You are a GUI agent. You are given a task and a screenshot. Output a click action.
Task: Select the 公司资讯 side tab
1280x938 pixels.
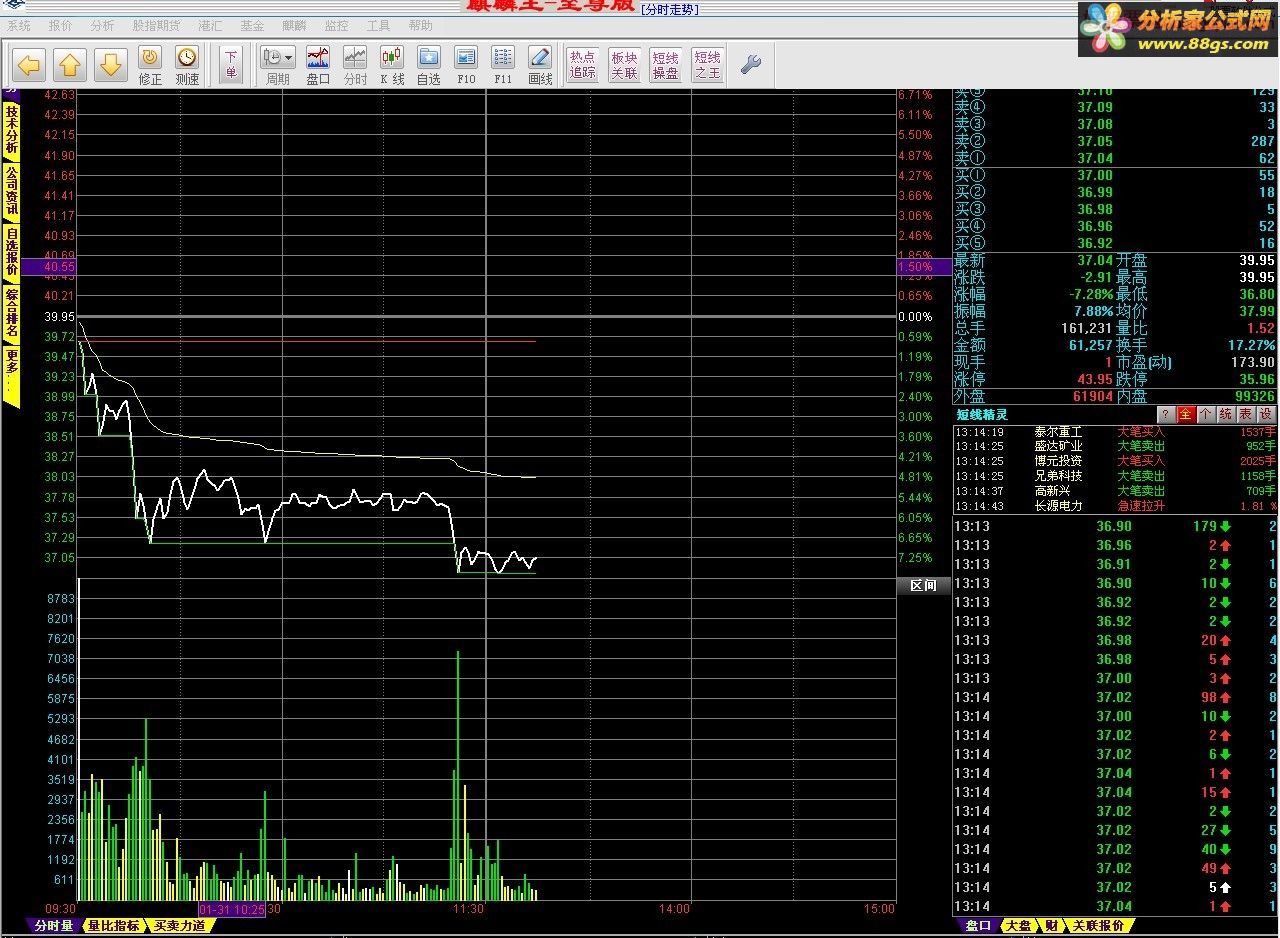point(11,191)
